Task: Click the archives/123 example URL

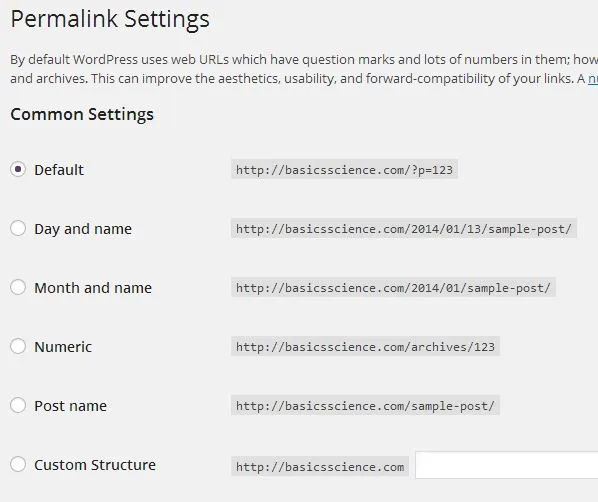Action: [x=365, y=346]
